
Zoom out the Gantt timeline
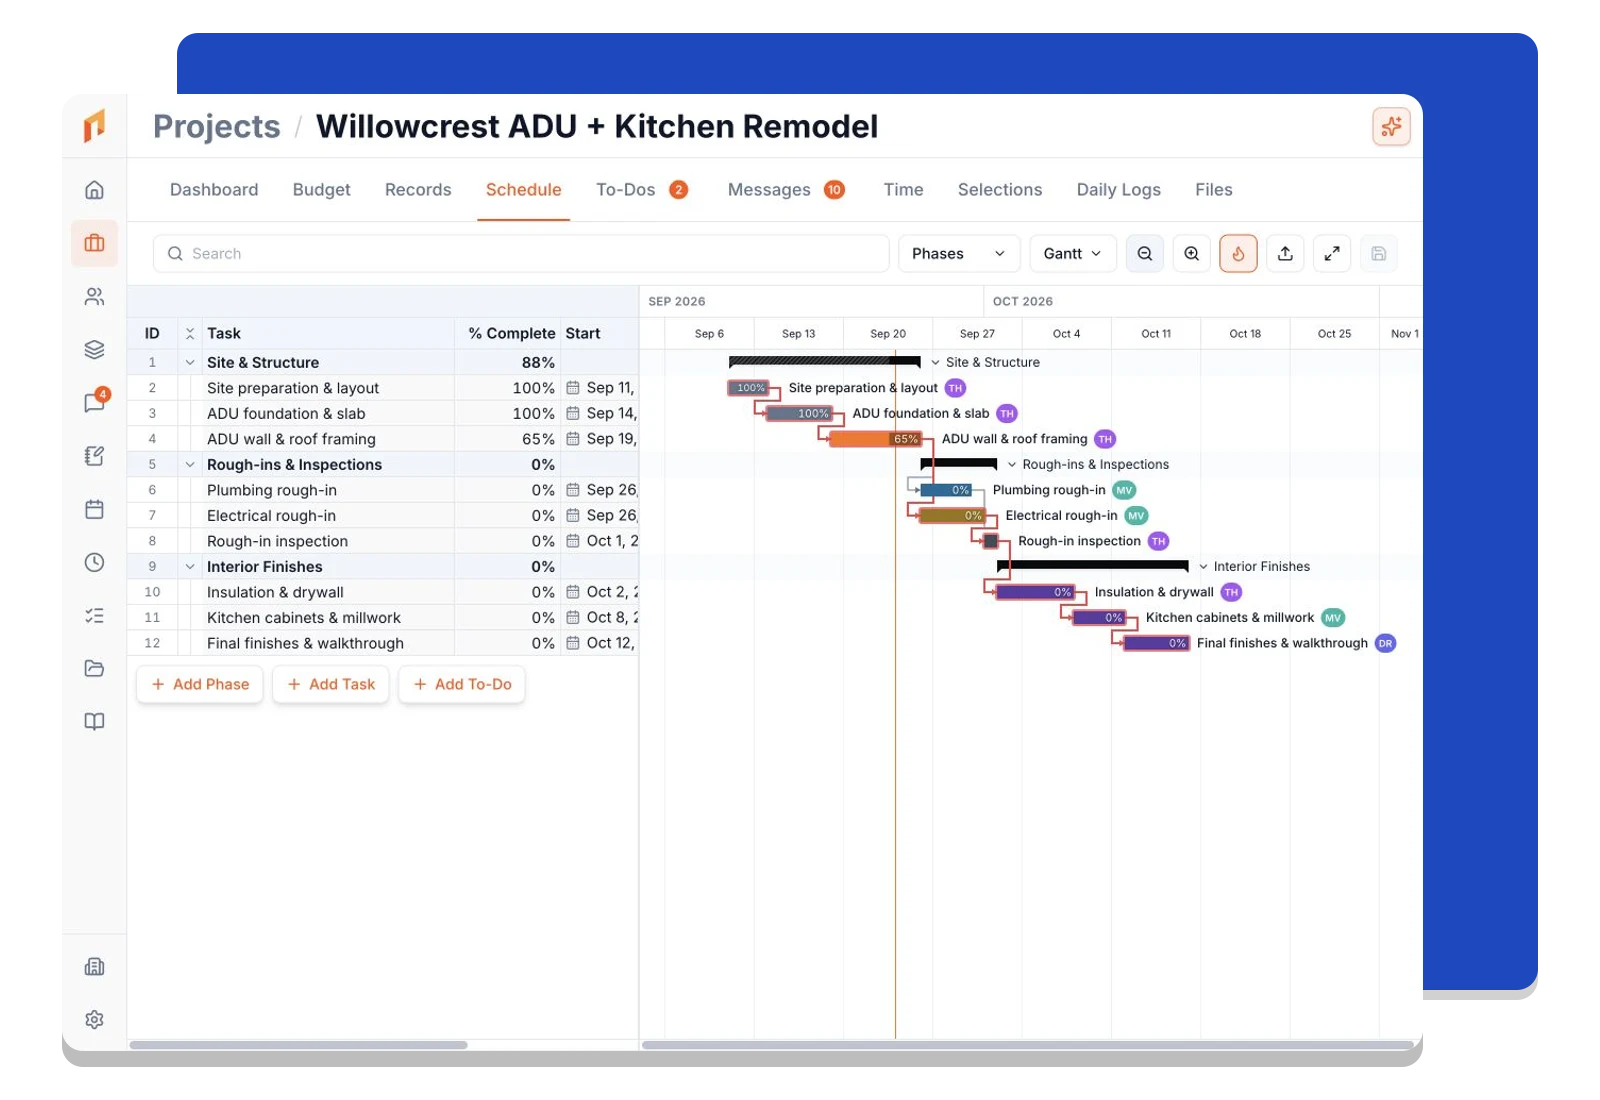1145,254
